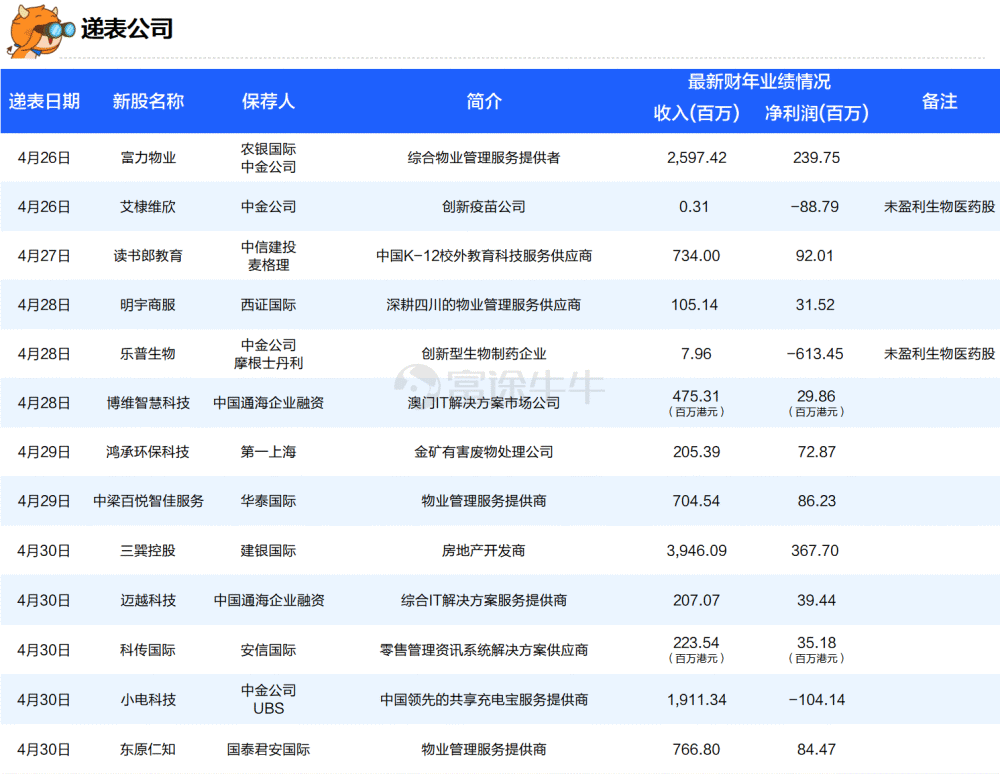Click the stock name 小电科技
Screen dimensions: 1000x774
coord(148,700)
